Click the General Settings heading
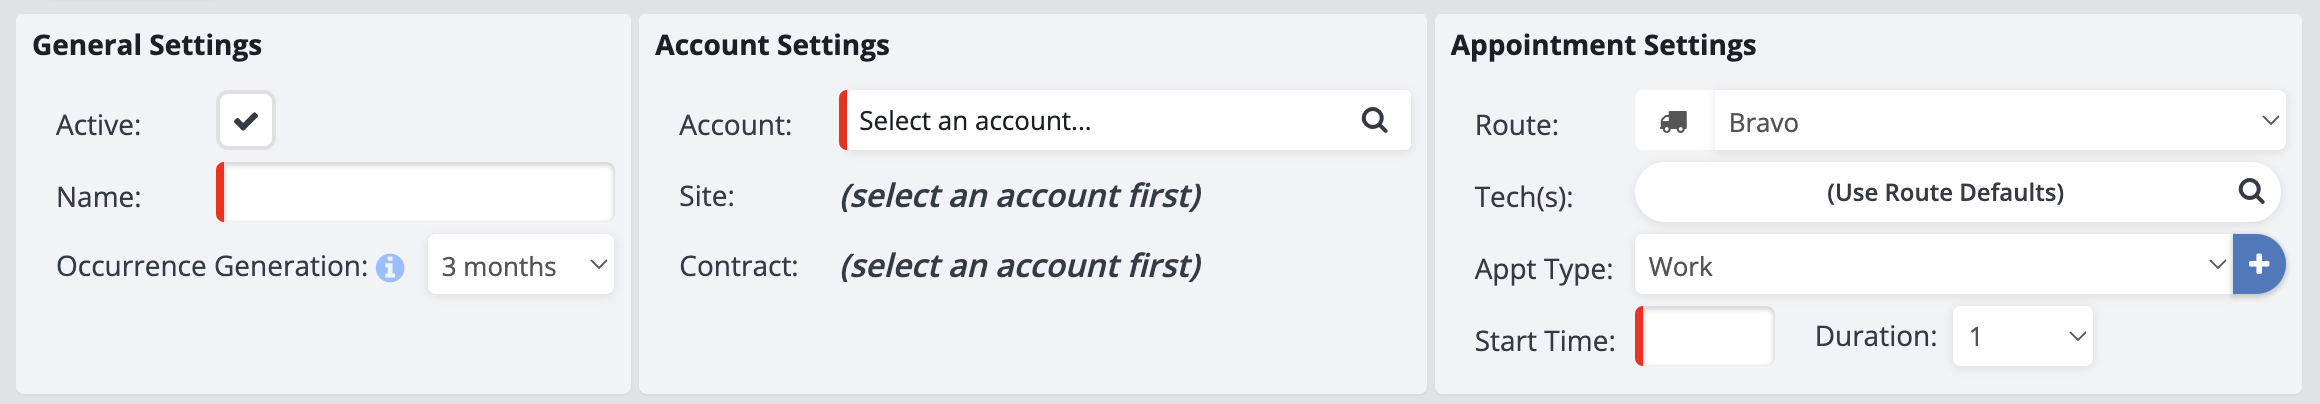The image size is (2320, 404). point(147,45)
